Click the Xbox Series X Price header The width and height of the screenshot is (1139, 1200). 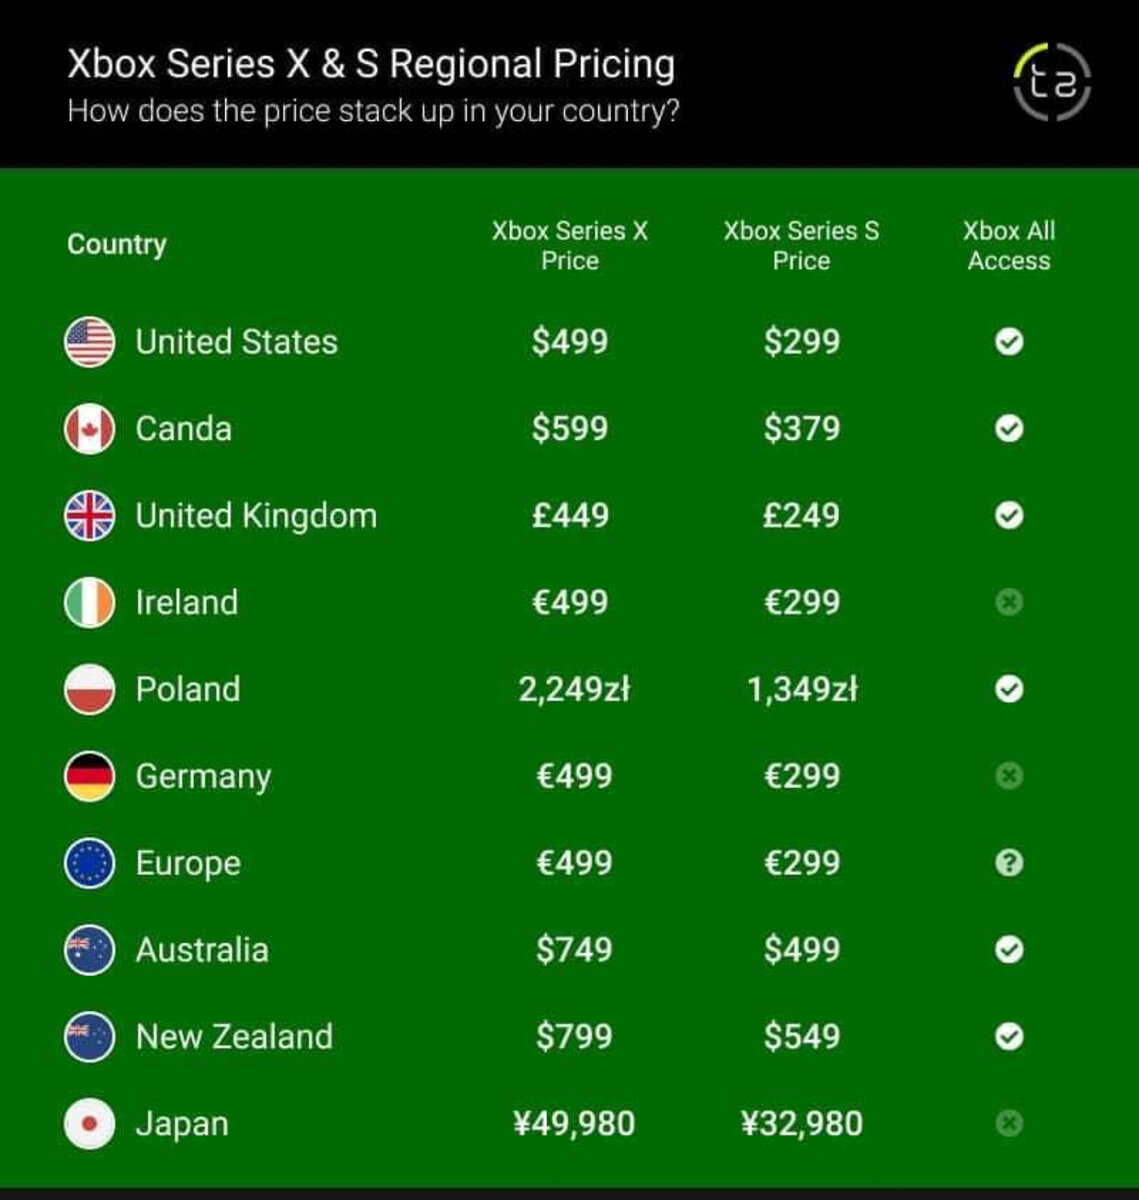pyautogui.click(x=570, y=246)
